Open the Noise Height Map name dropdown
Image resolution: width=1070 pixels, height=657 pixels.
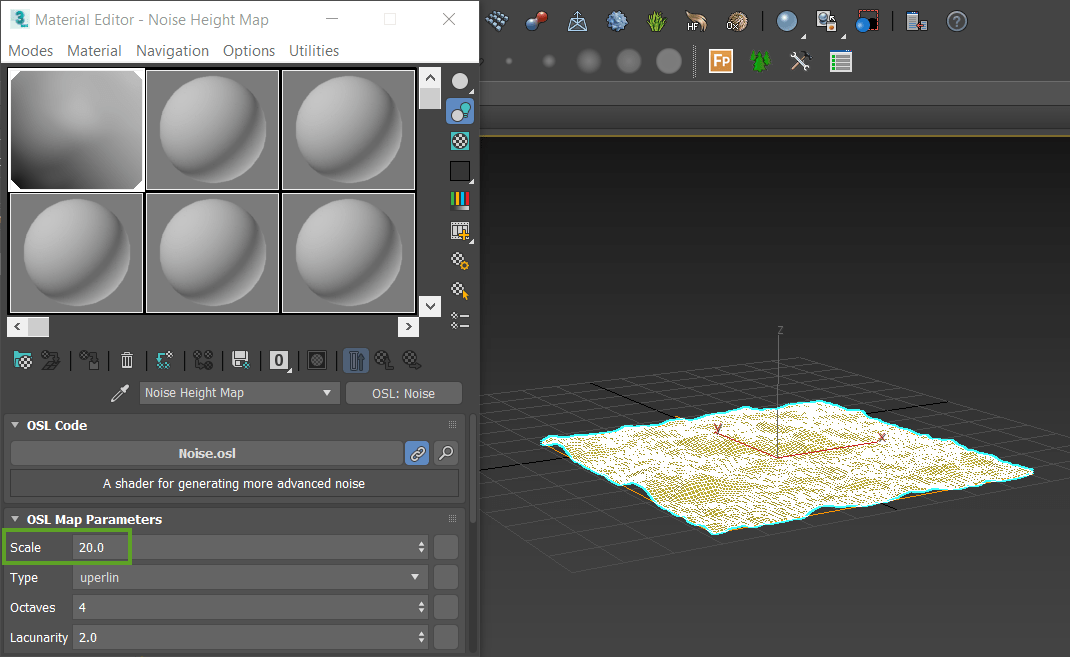(x=240, y=393)
